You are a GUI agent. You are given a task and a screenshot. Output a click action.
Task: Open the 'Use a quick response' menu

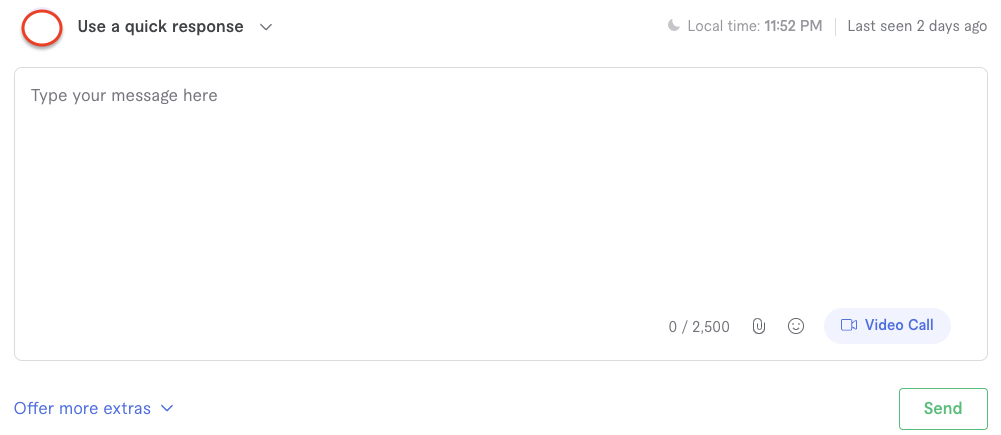pos(160,27)
